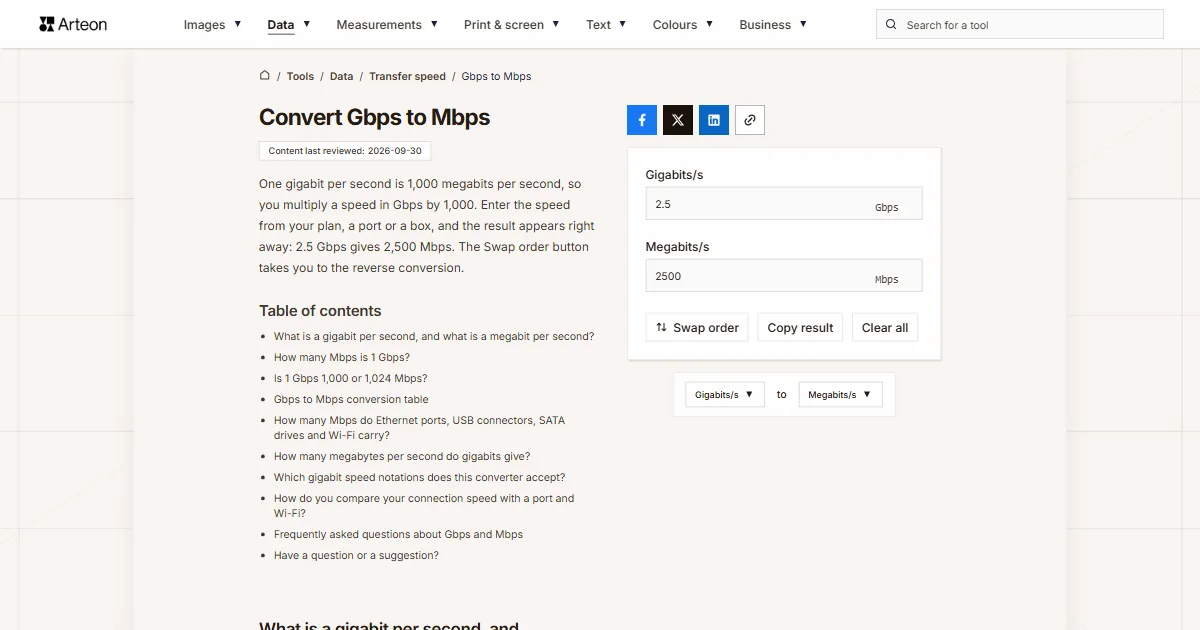Jump to 'What is a gigabit per second' section
Image resolution: width=1200 pixels, height=630 pixels.
[x=434, y=336]
